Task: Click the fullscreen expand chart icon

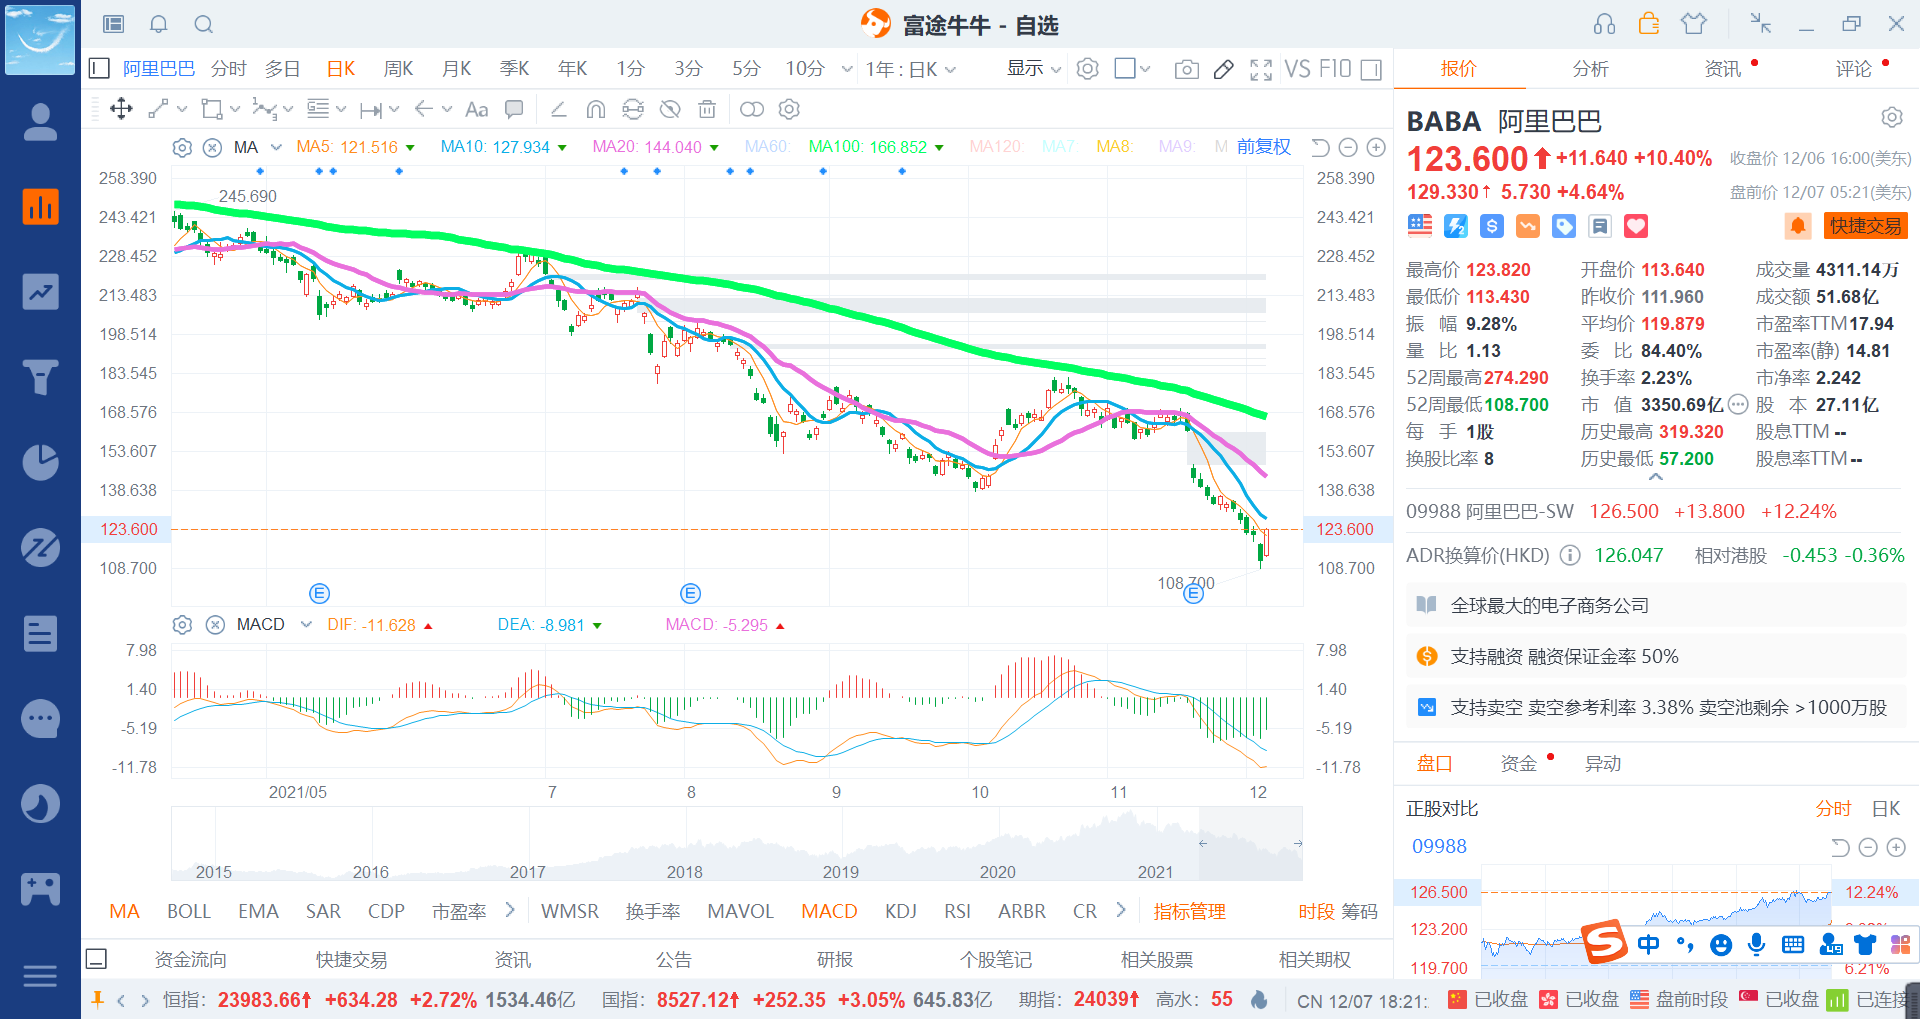Action: click(x=1261, y=69)
